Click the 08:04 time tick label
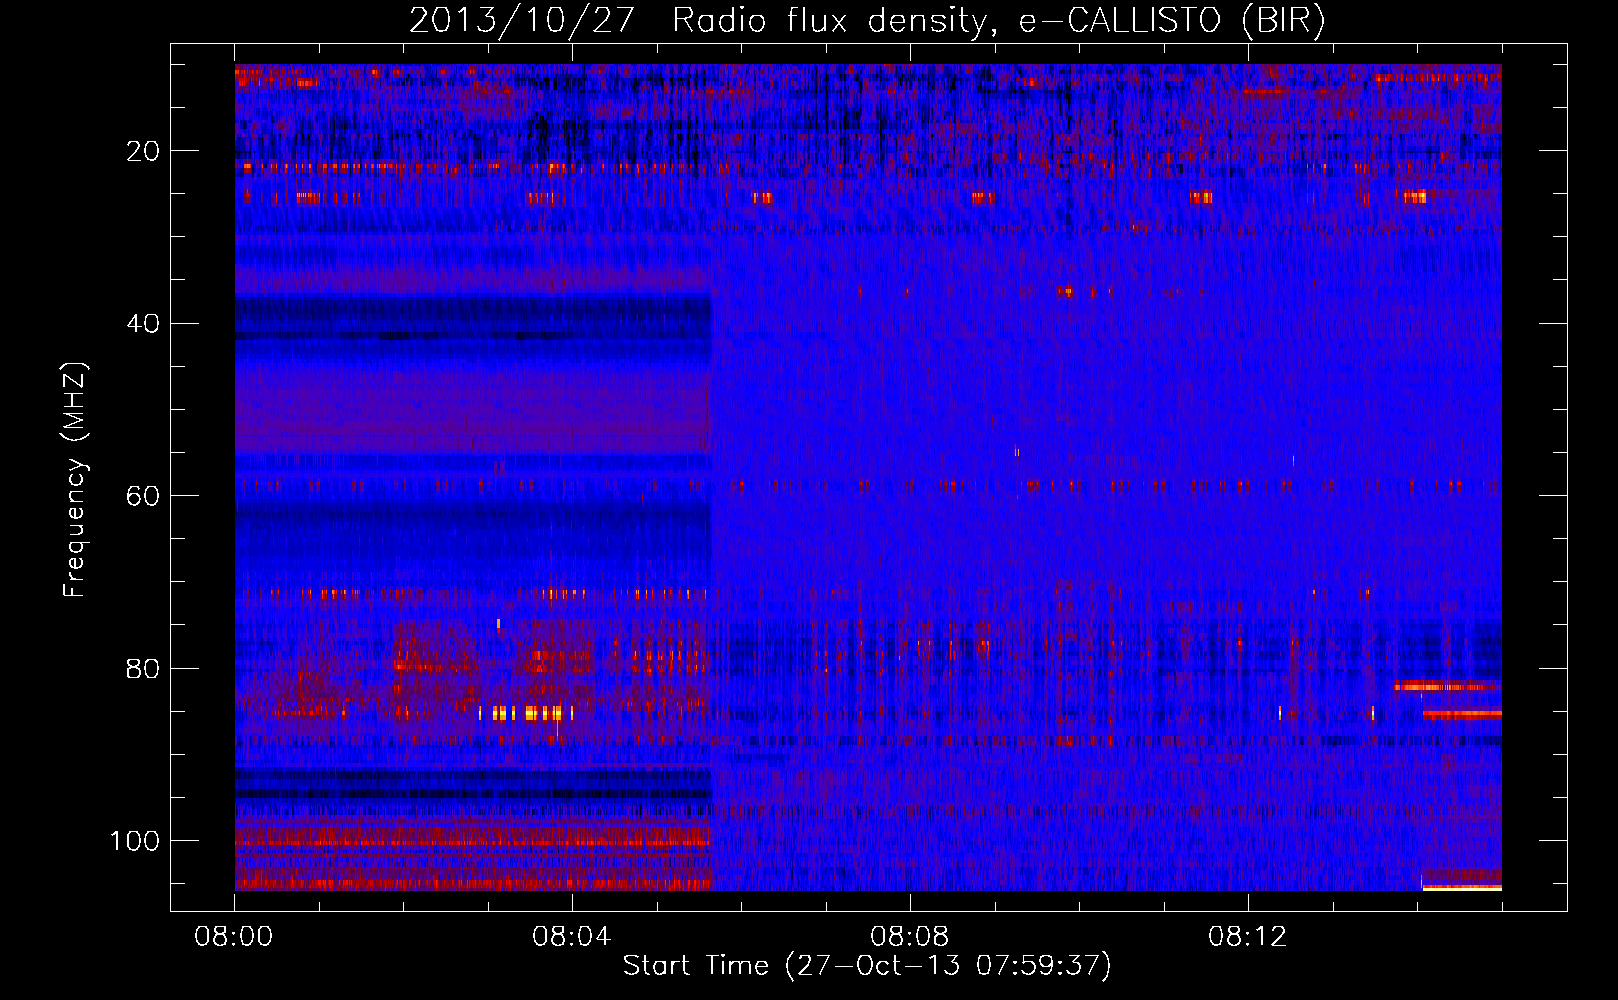 click(571, 937)
